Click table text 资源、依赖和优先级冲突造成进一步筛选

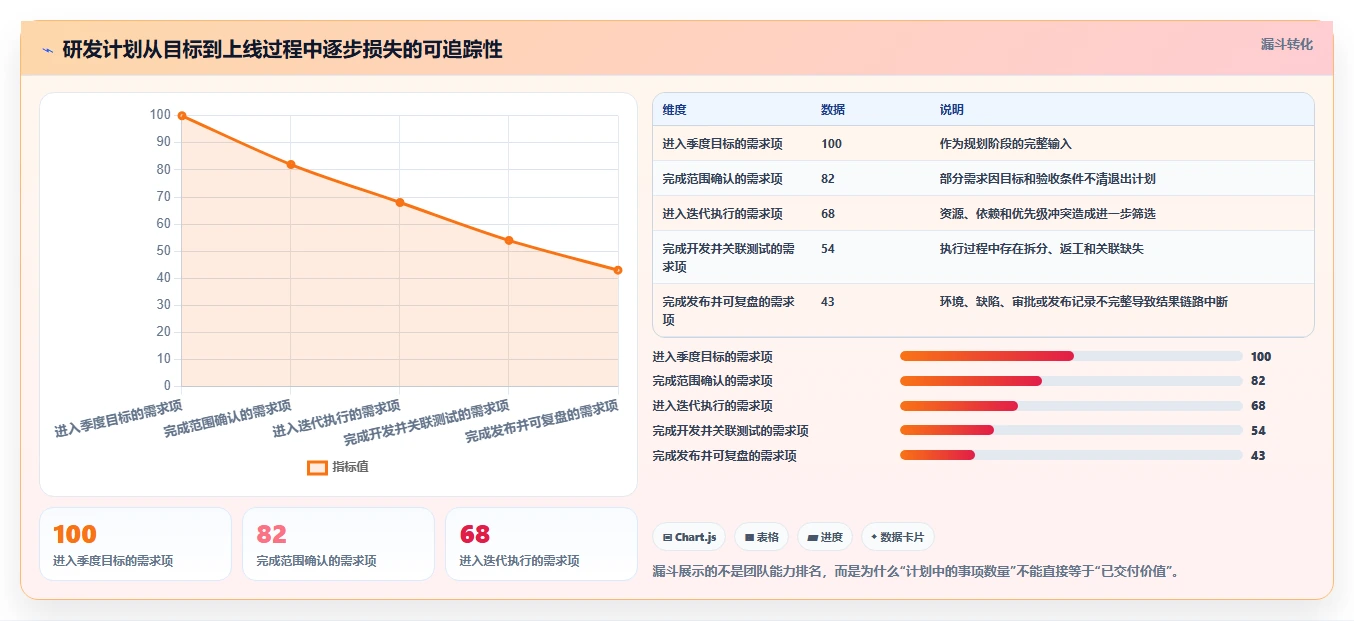1048,214
